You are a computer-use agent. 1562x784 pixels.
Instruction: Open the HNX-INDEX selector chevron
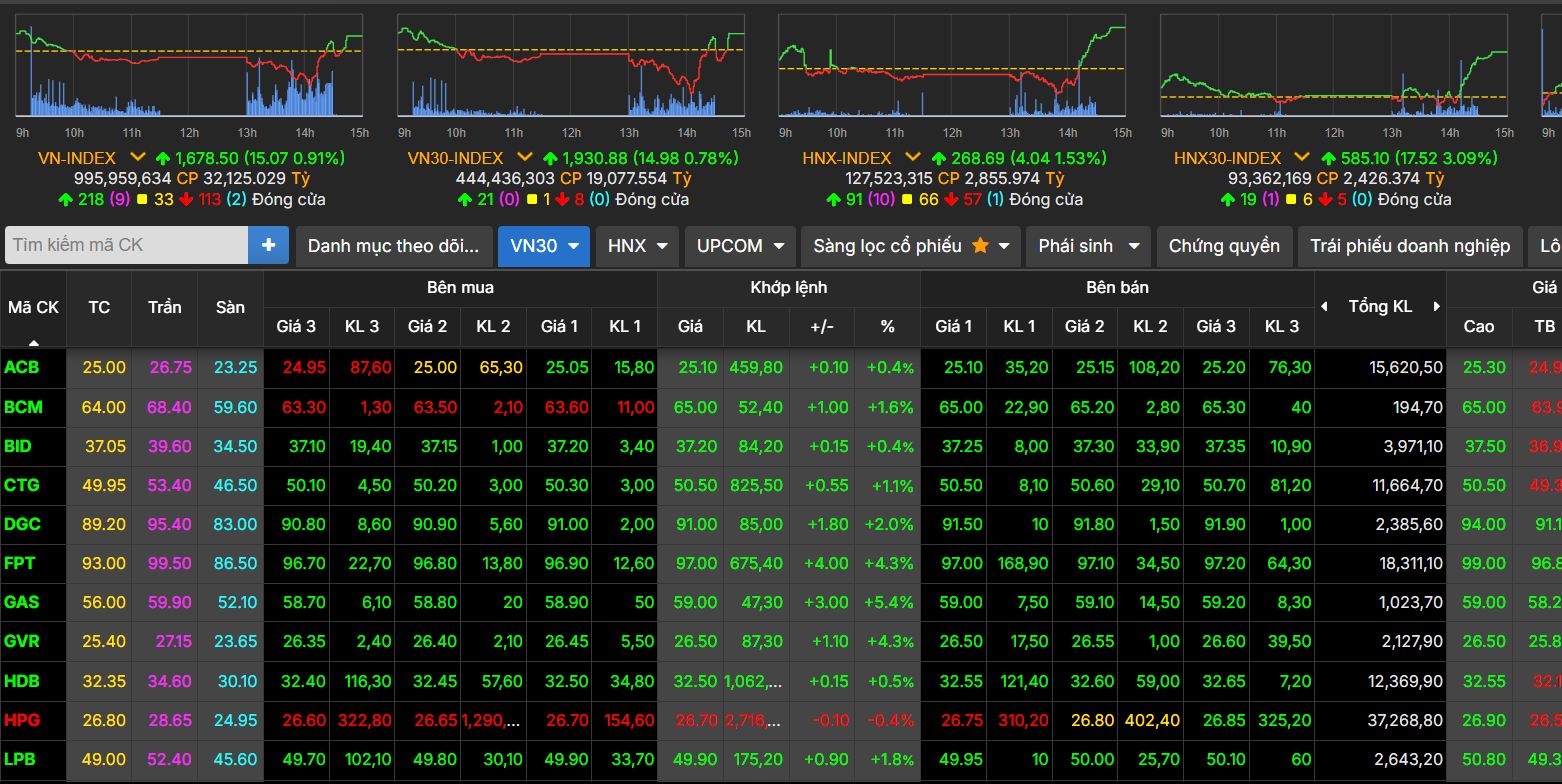[x=912, y=158]
